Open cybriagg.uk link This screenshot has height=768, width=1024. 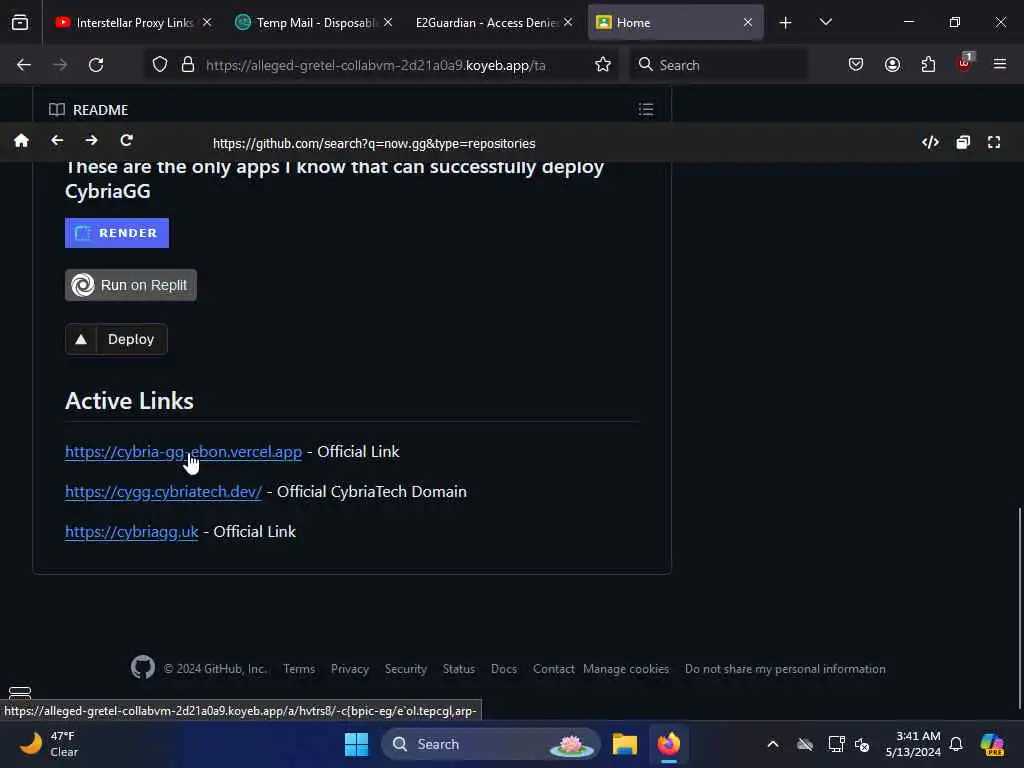[132, 532]
